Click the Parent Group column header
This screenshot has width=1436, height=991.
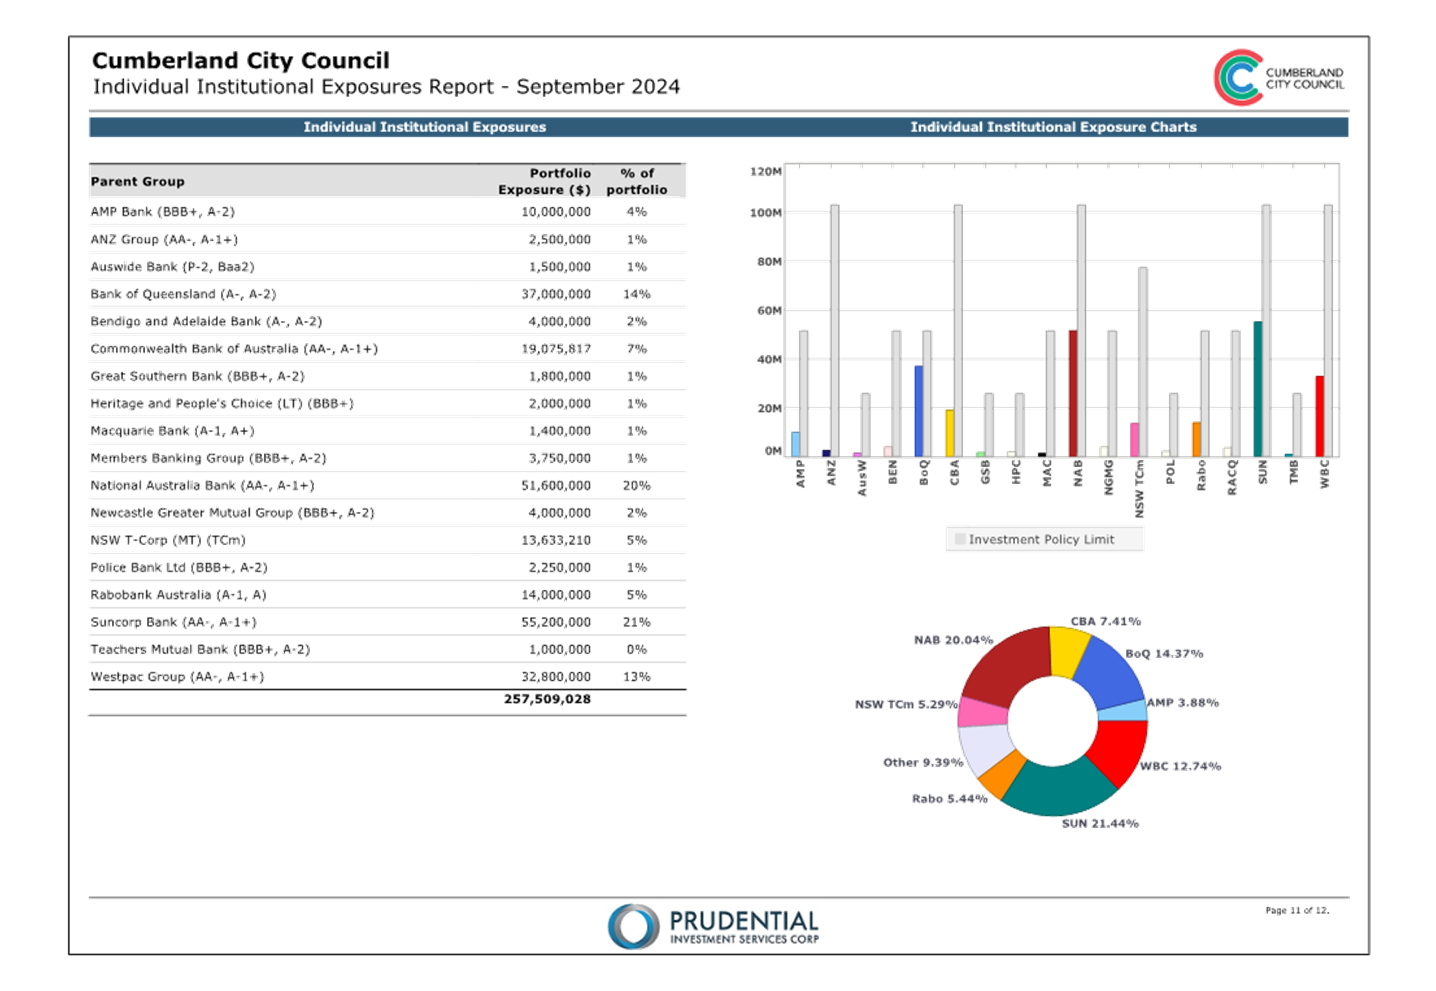pyautogui.click(x=138, y=181)
